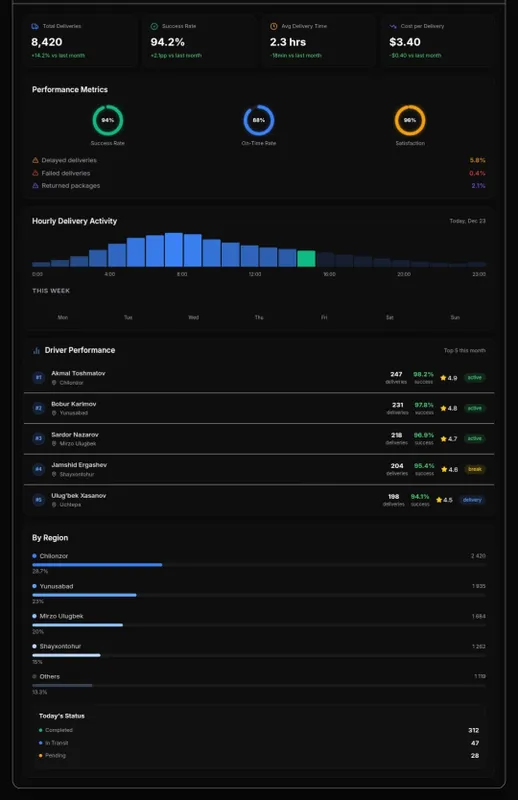The image size is (518, 800).
Task: Click the Shayxontohur region progress bar
Action: click(x=259, y=655)
